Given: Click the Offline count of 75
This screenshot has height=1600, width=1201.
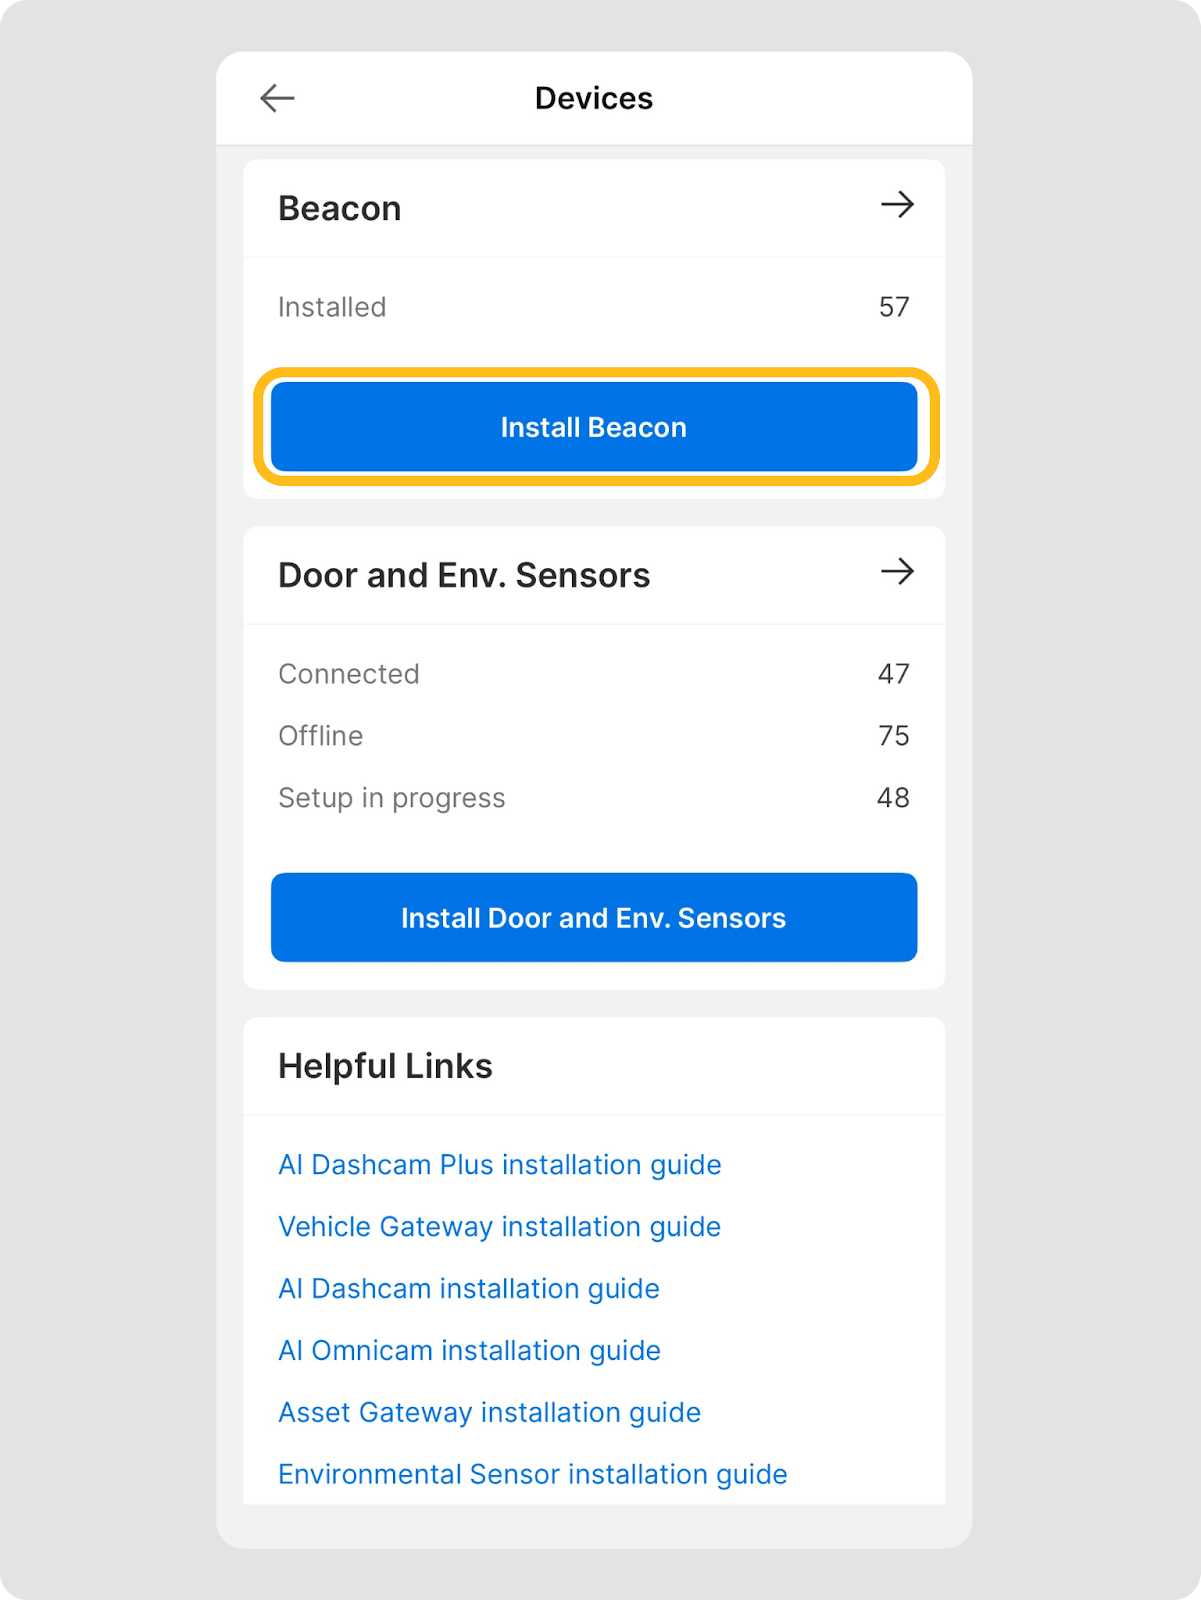Looking at the screenshot, I should pyautogui.click(x=893, y=736).
